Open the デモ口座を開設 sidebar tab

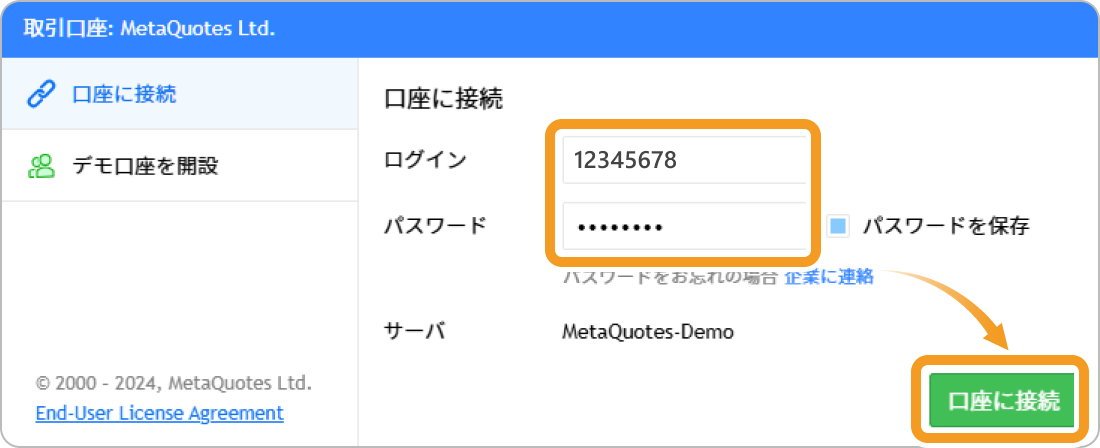click(x=180, y=166)
